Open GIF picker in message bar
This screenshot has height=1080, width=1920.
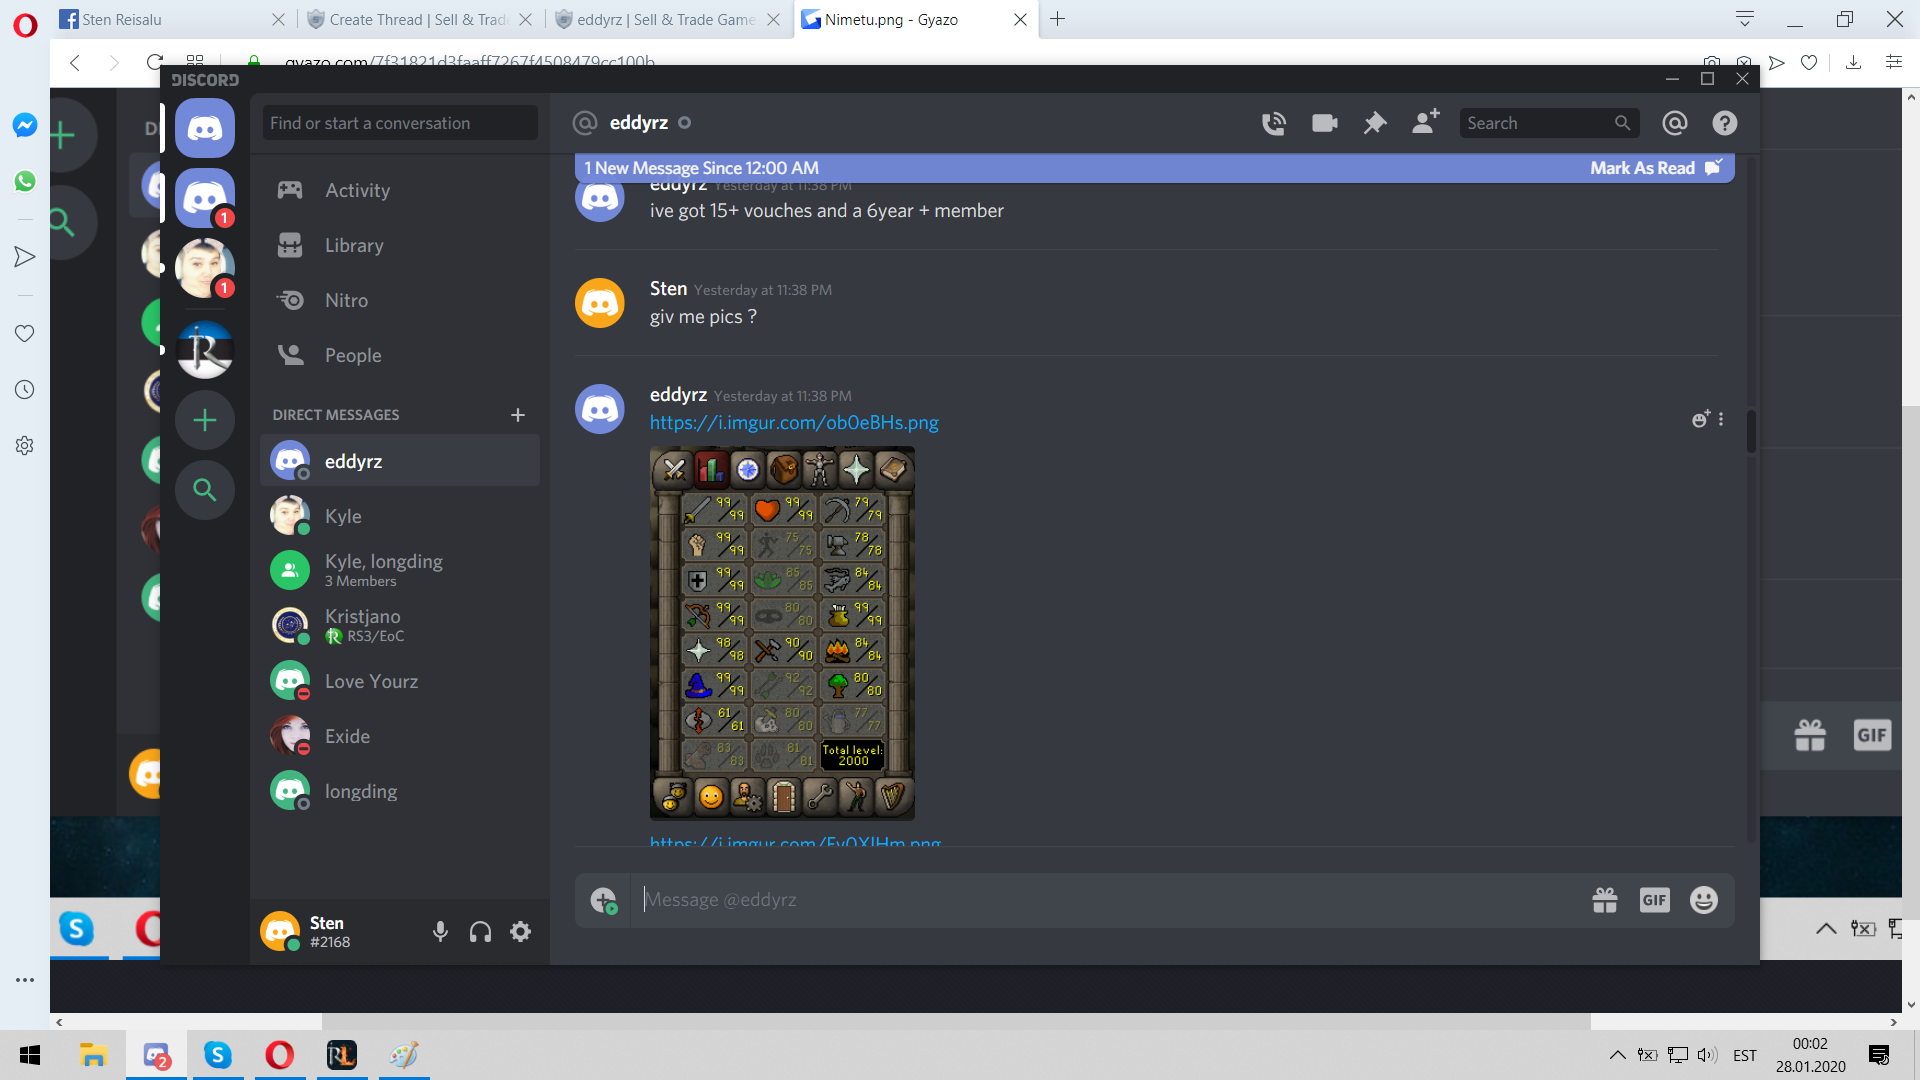pyautogui.click(x=1654, y=900)
